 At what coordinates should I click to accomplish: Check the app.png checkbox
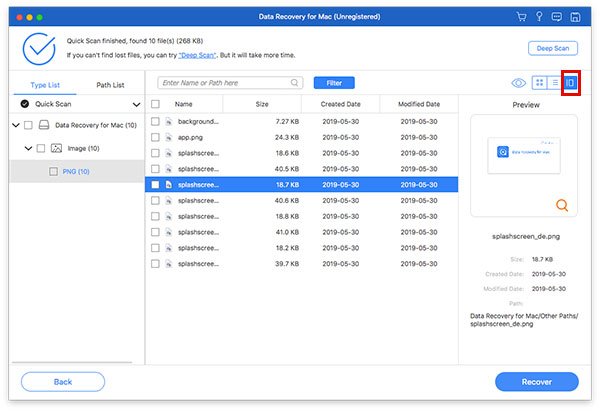click(155, 137)
